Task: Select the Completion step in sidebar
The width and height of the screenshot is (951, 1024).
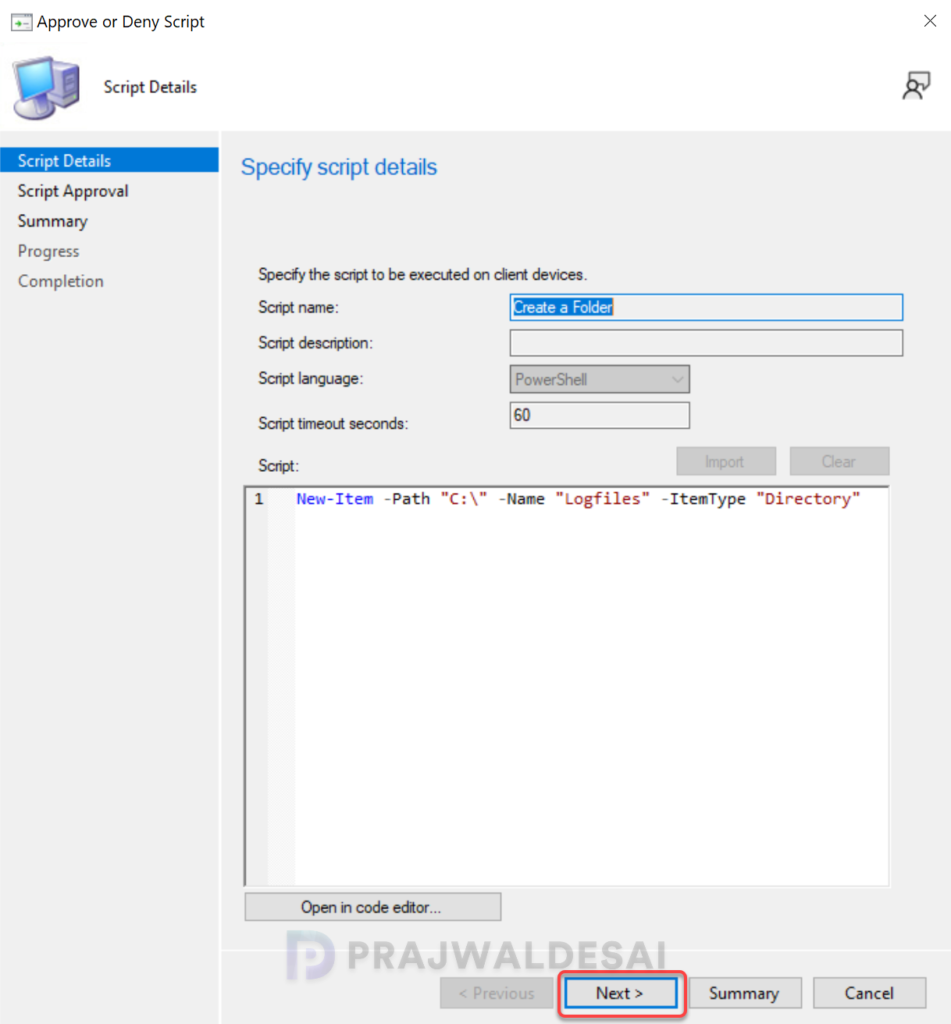Action: [61, 281]
